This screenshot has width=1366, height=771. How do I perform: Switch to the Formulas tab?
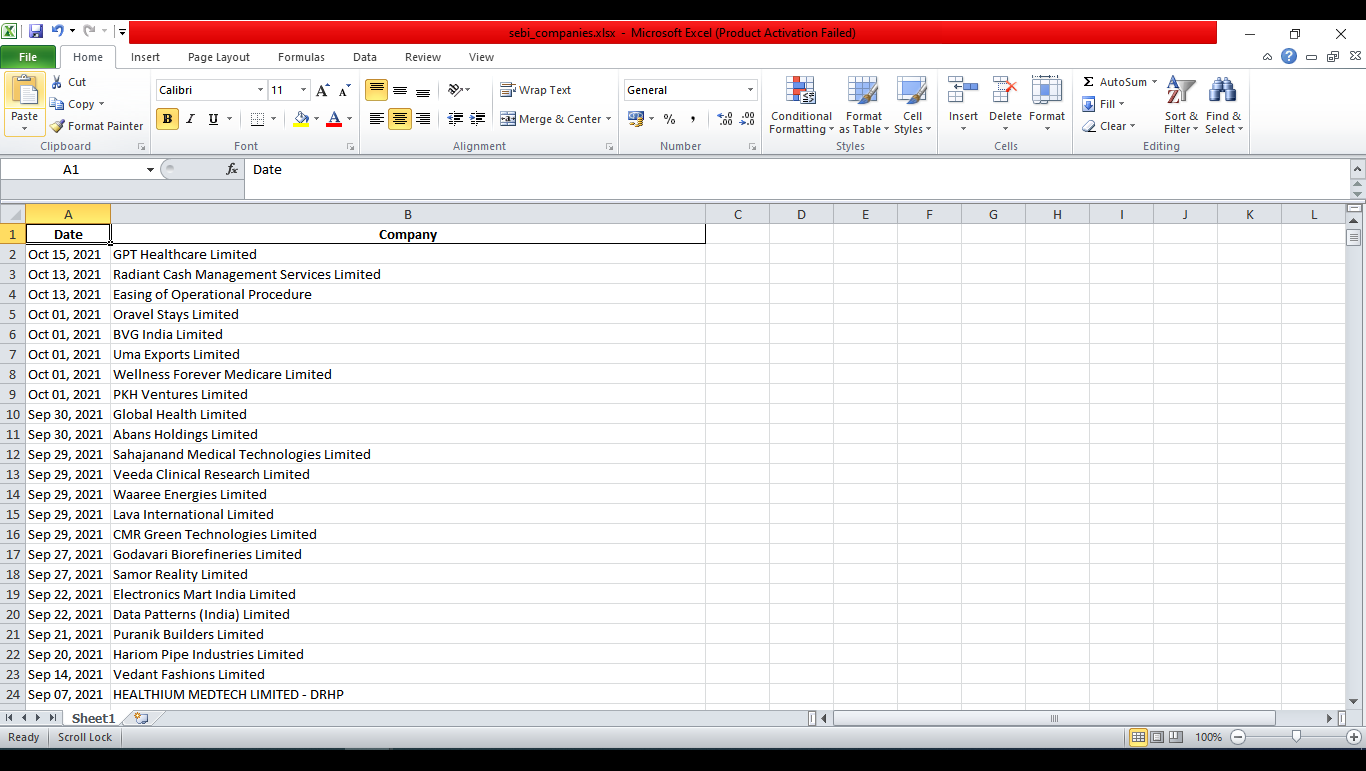(x=301, y=57)
